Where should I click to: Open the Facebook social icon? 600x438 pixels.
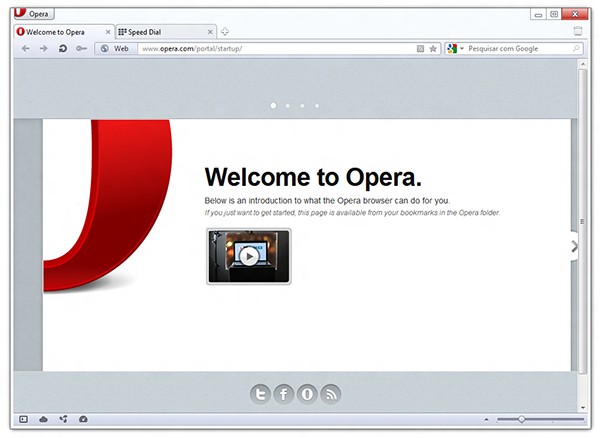click(284, 394)
